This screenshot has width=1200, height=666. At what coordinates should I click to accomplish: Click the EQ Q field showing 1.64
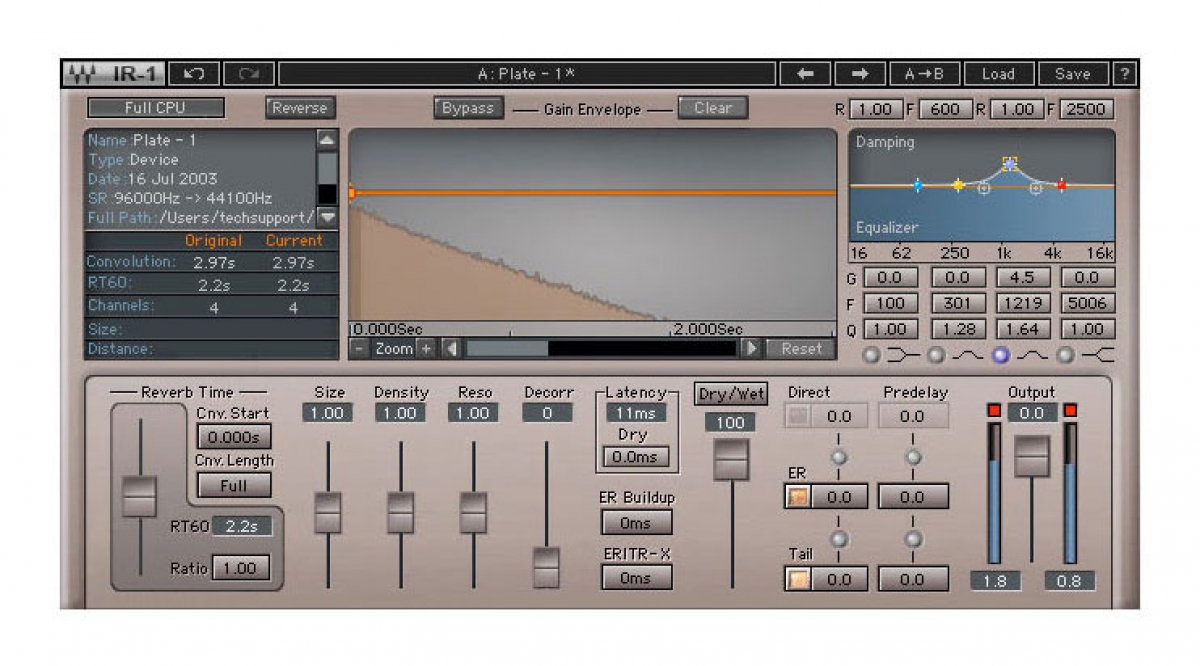click(1022, 329)
